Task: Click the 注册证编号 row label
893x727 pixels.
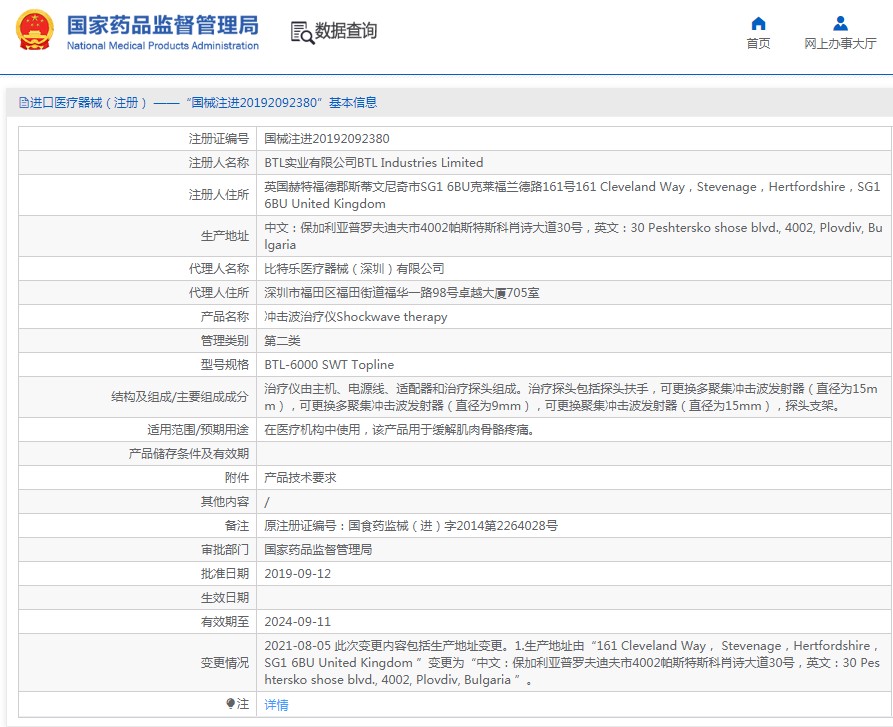Action: [219, 138]
